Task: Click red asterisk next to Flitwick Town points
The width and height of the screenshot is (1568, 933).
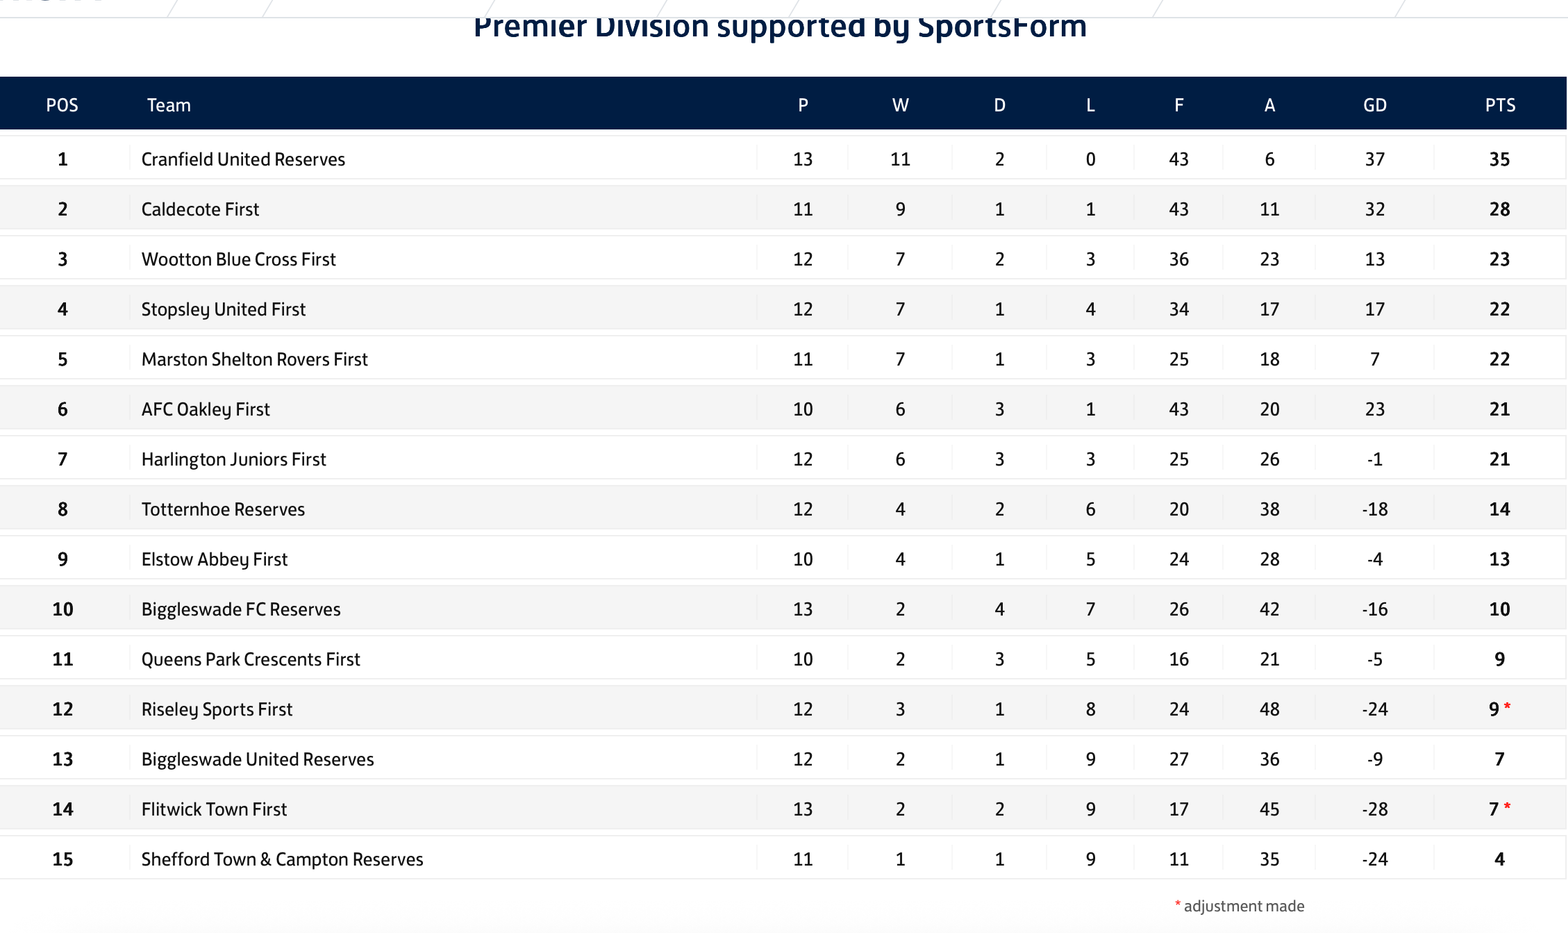Action: click(1507, 807)
